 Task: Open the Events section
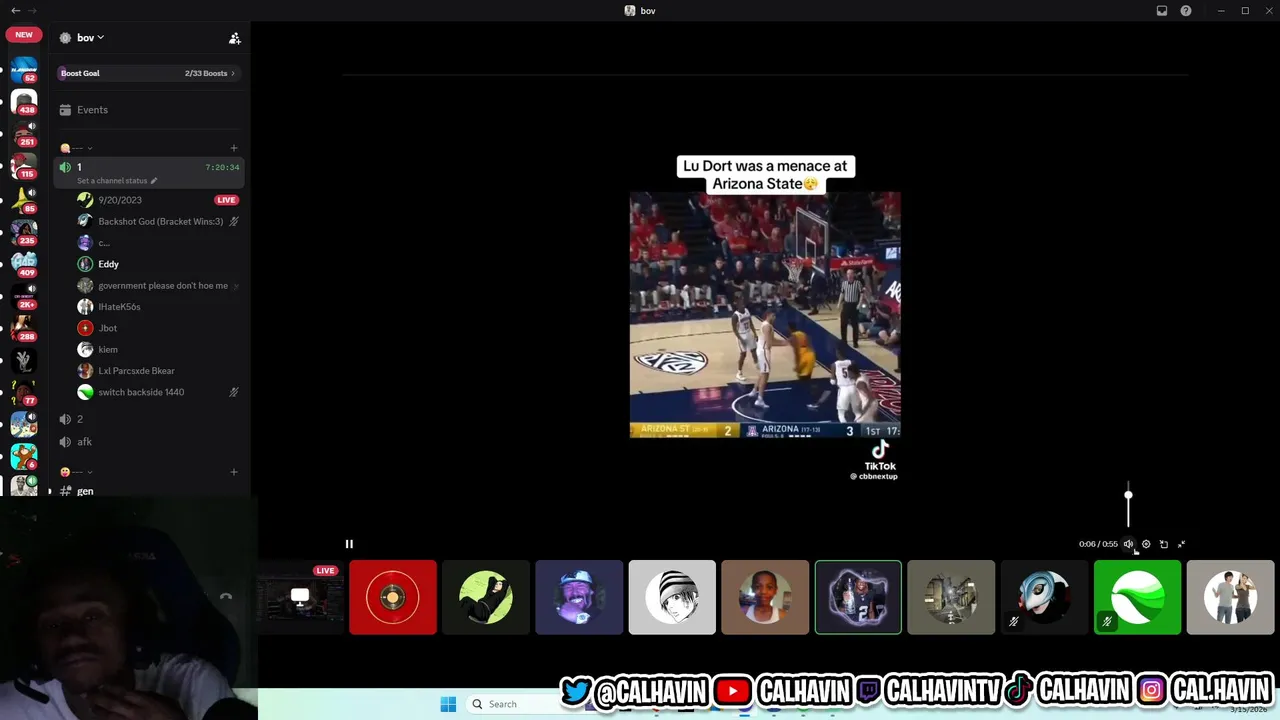(148, 110)
